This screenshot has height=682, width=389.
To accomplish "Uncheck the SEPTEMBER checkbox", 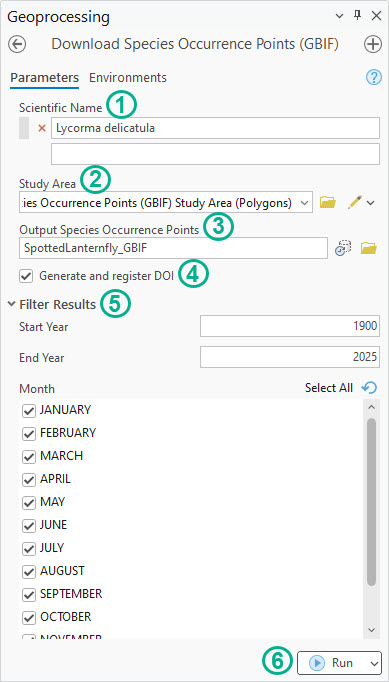I will pyautogui.click(x=29, y=595).
